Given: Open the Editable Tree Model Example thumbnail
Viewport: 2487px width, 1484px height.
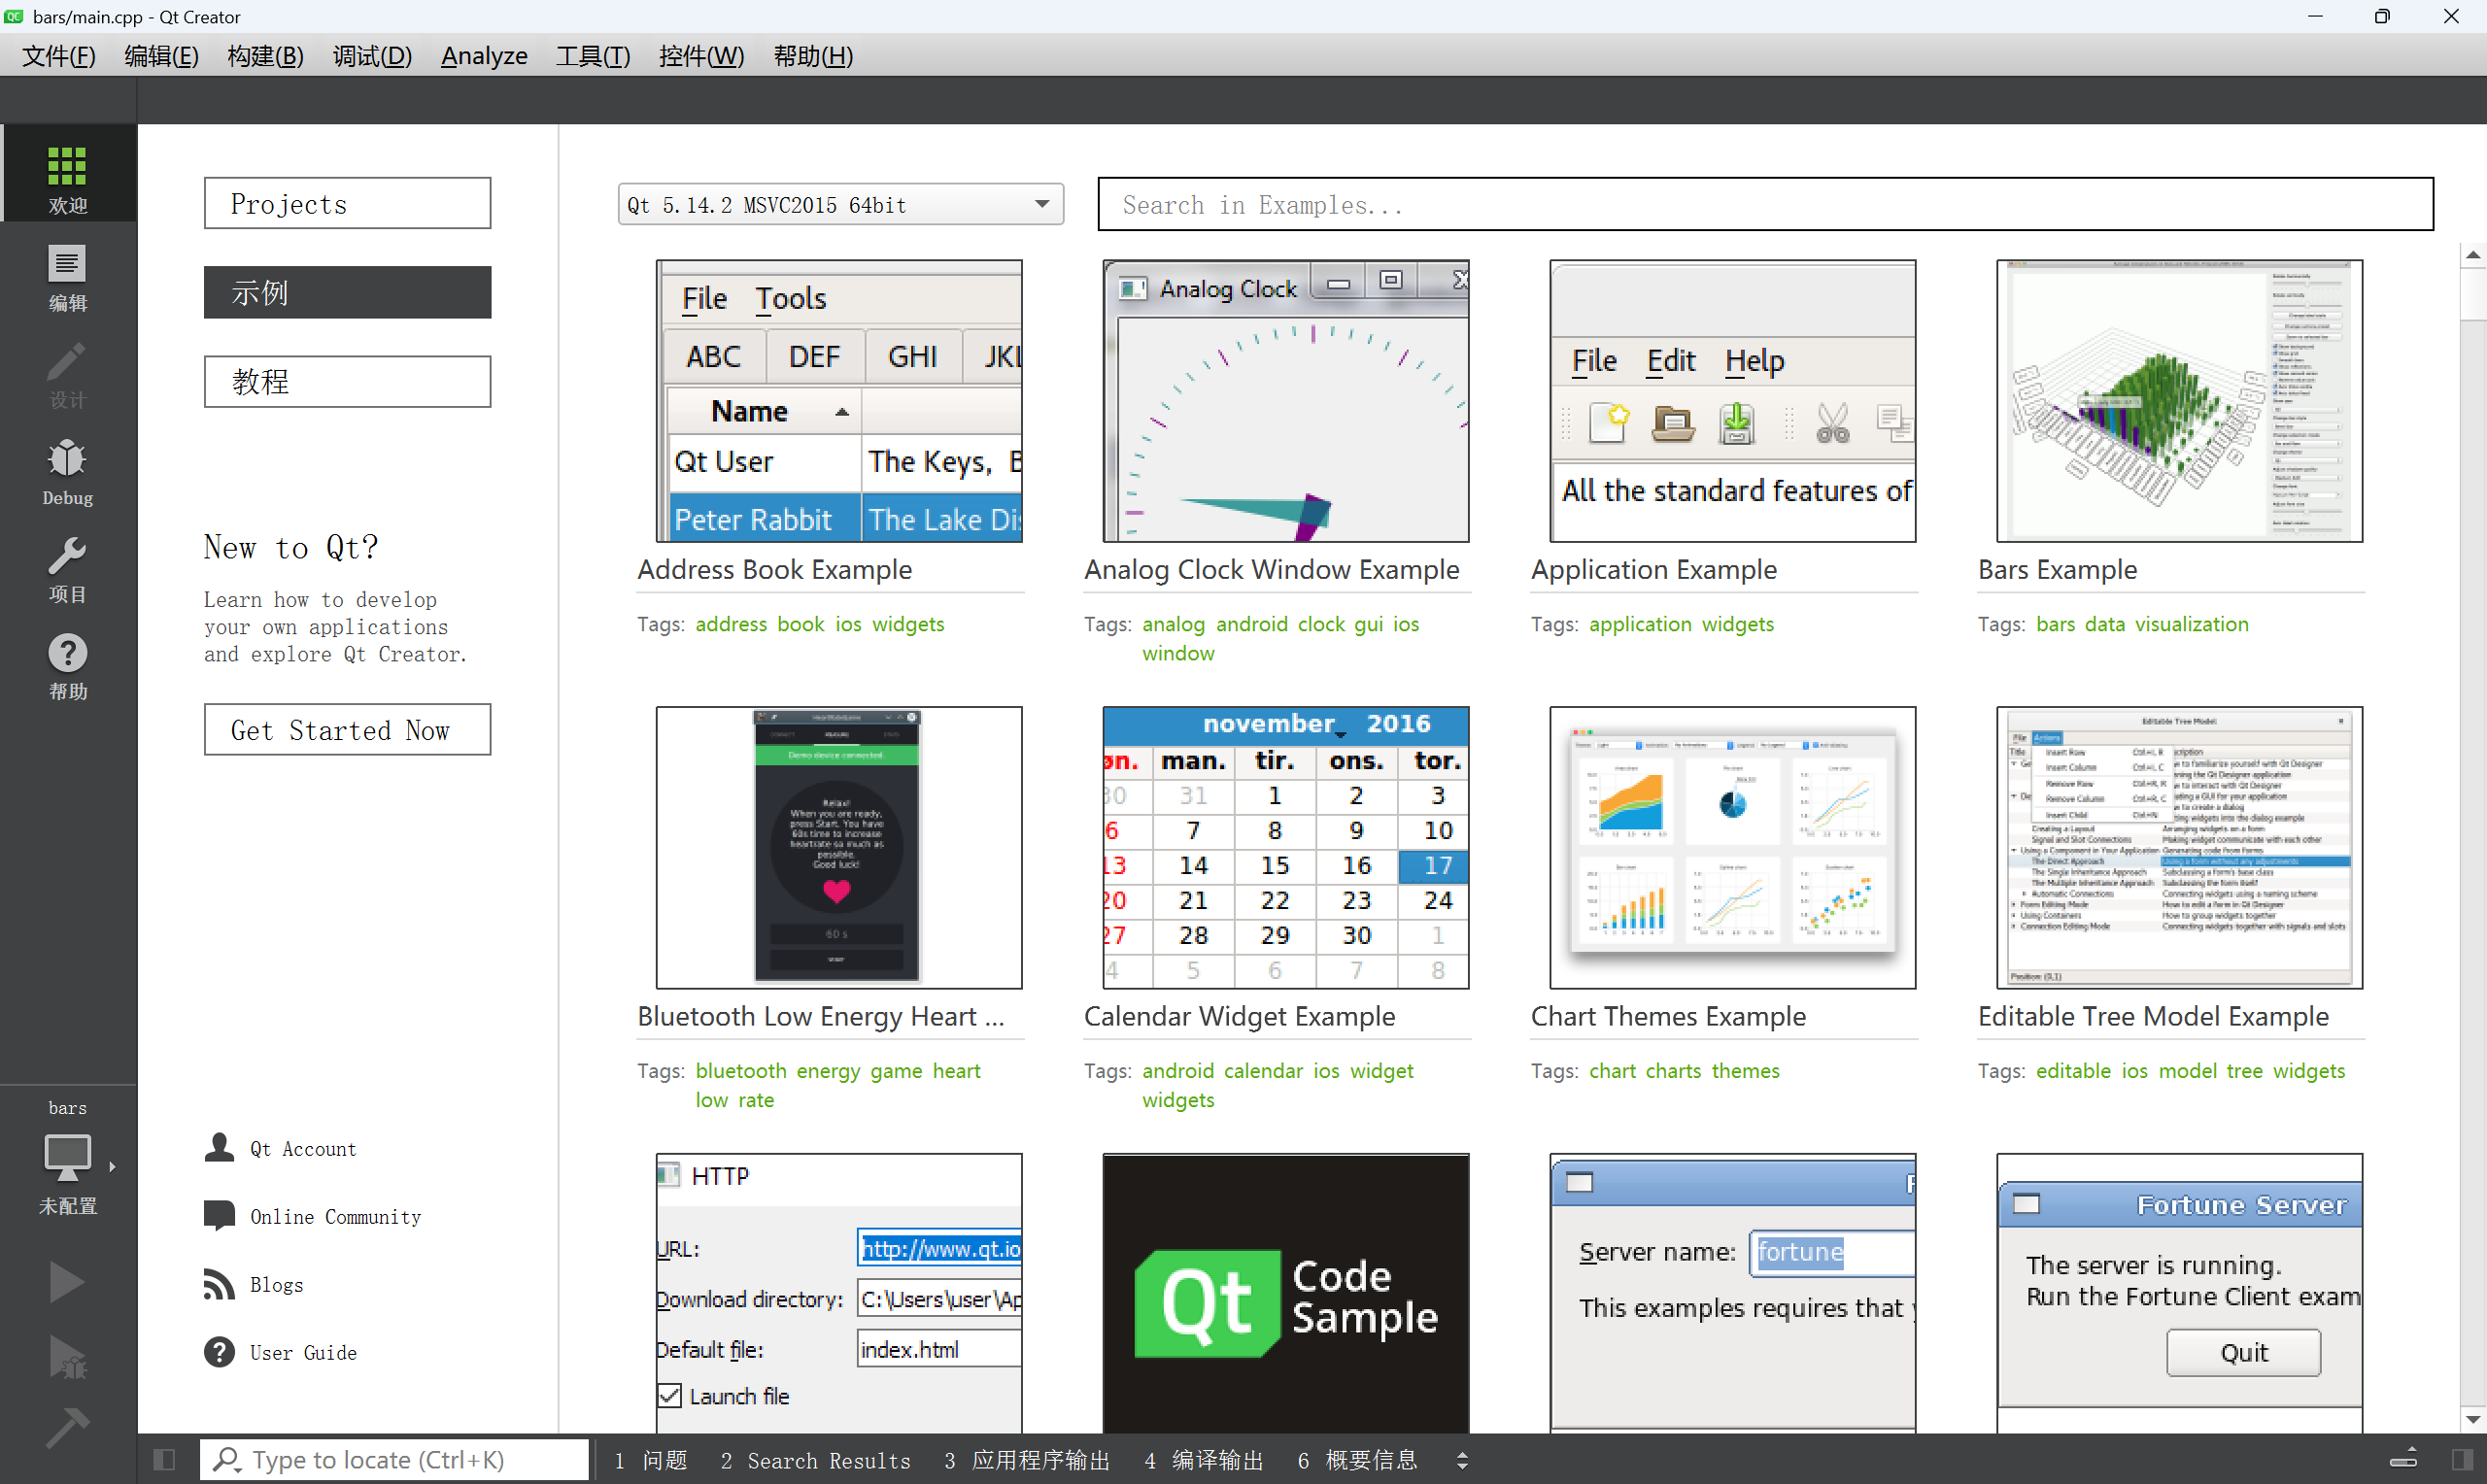Looking at the screenshot, I should [x=2179, y=848].
